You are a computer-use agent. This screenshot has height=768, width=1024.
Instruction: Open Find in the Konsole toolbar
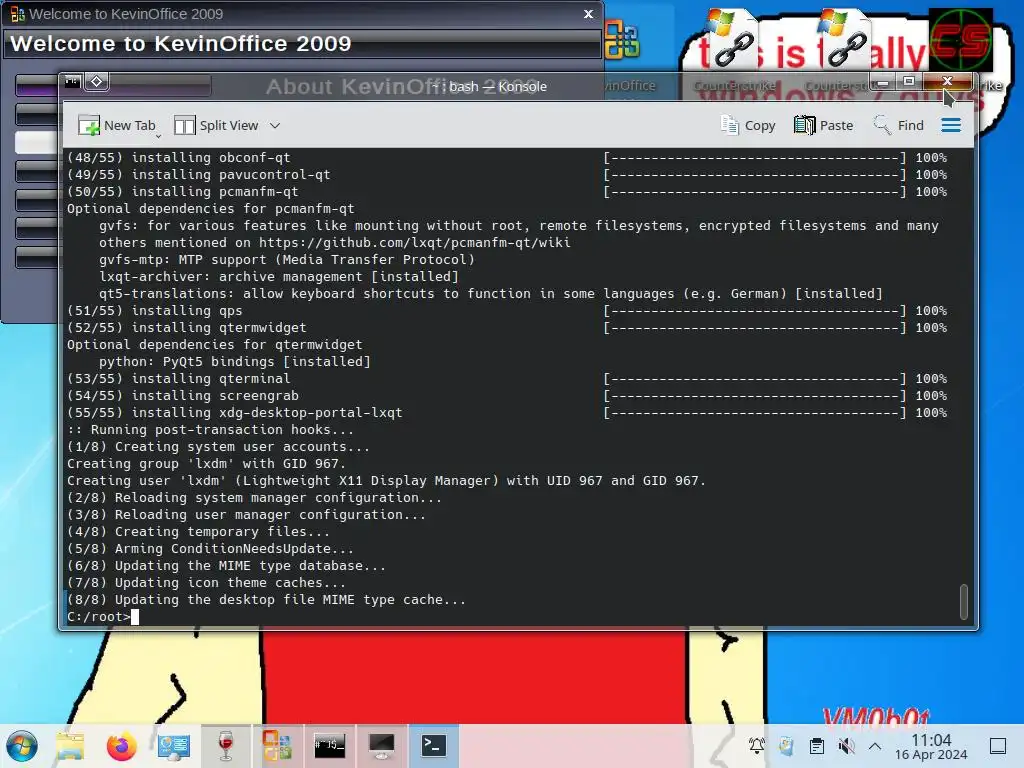coord(899,125)
